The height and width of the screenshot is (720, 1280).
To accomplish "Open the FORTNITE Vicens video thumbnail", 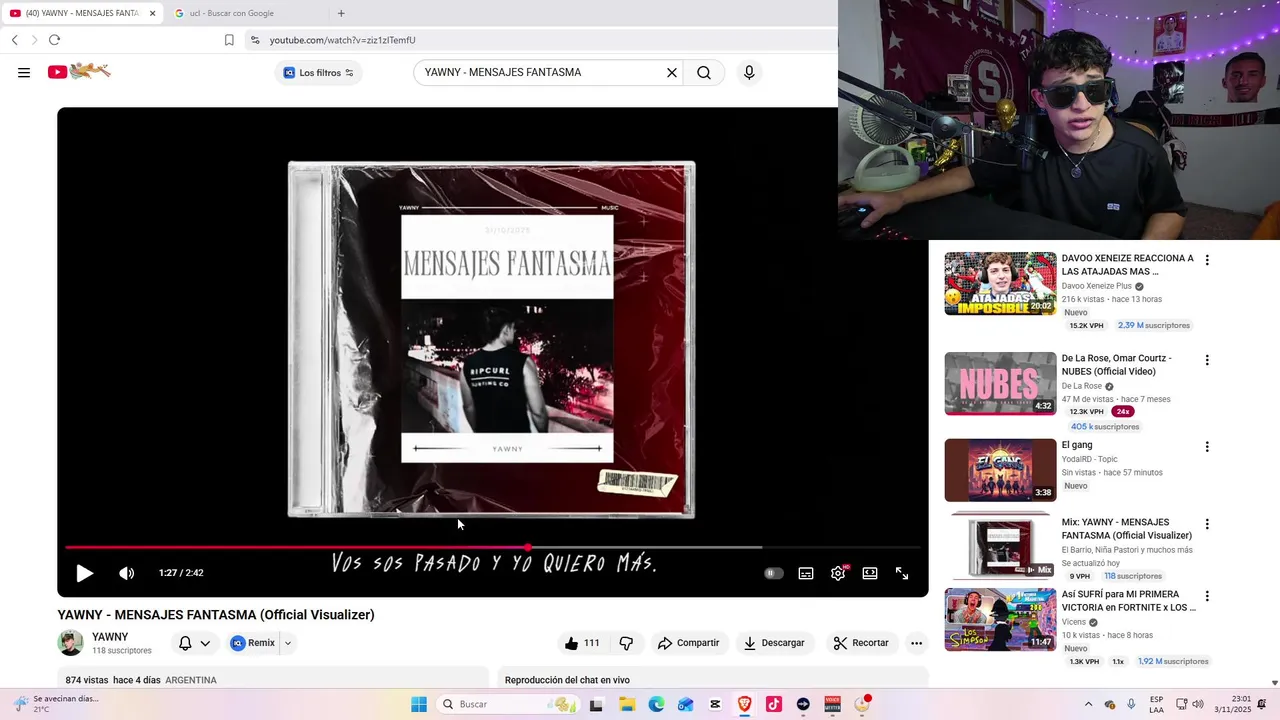I will point(1000,619).
